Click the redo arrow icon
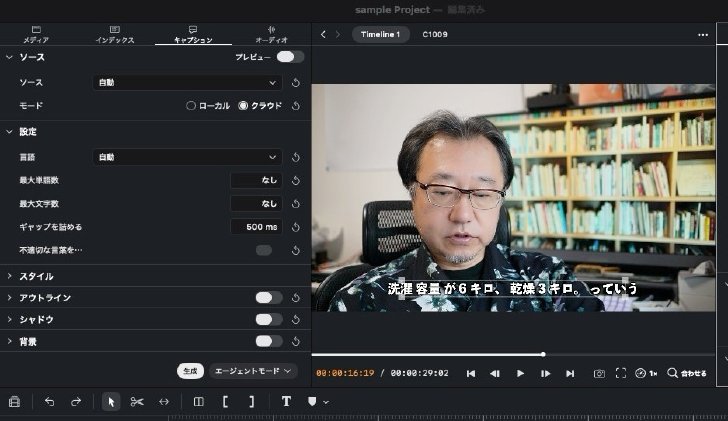Screen dimensions: 728x421 [x=76, y=402]
